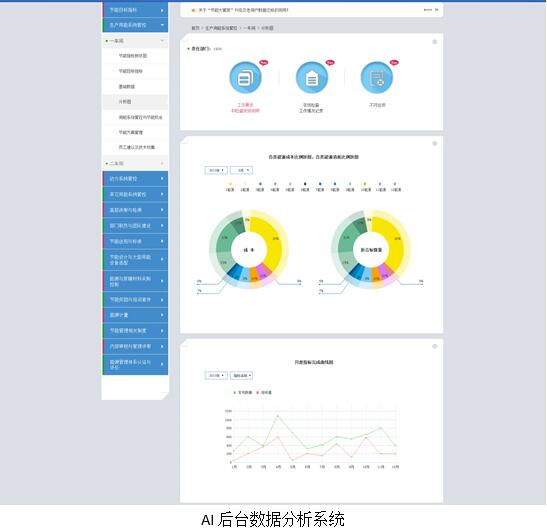Click the speaker announcement icon in the notice bar

194,10
